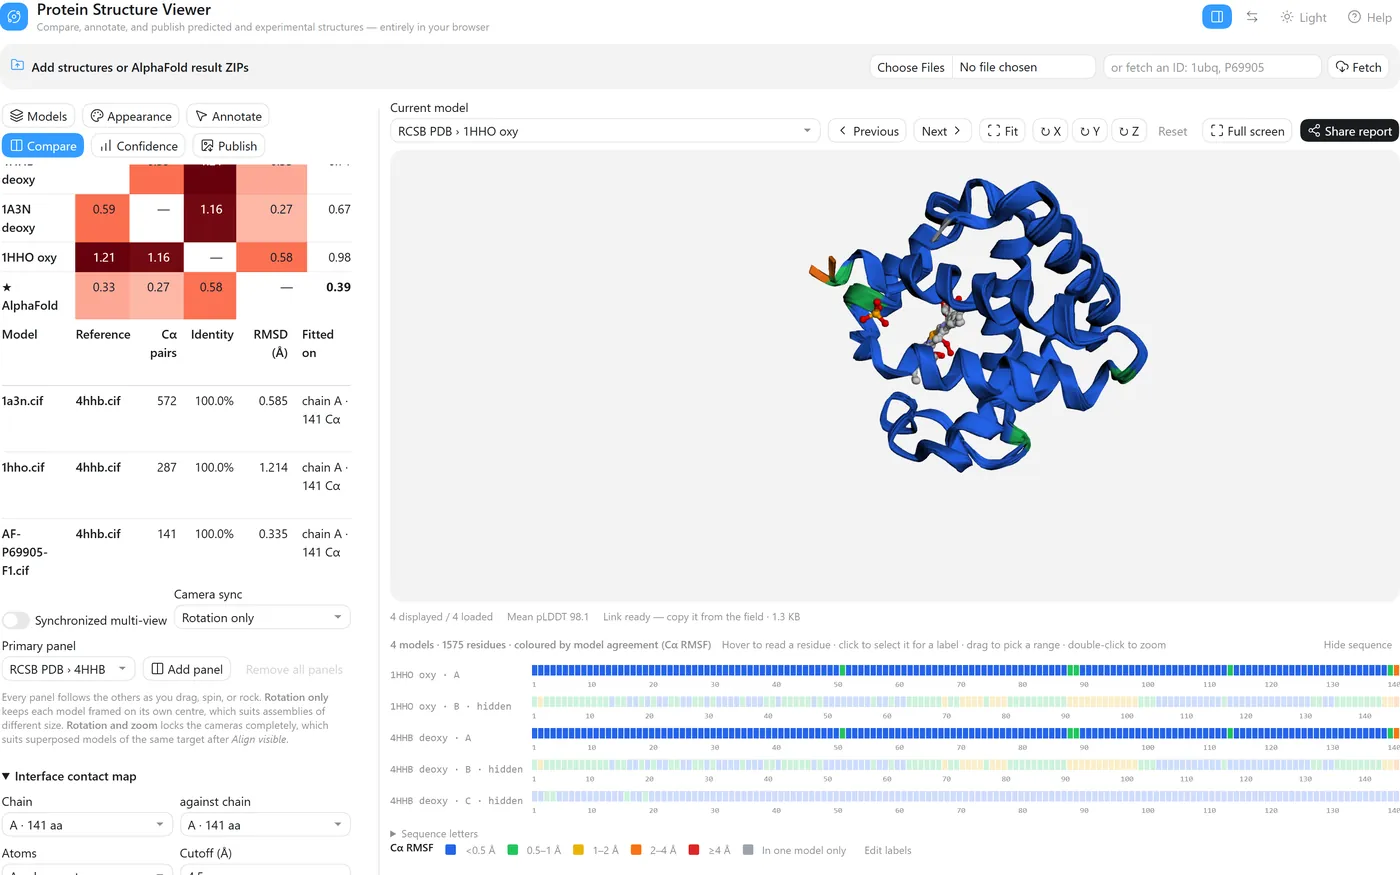Screen dimensions: 1400x875
Task: Go to the Previous model
Action: [x=868, y=131]
